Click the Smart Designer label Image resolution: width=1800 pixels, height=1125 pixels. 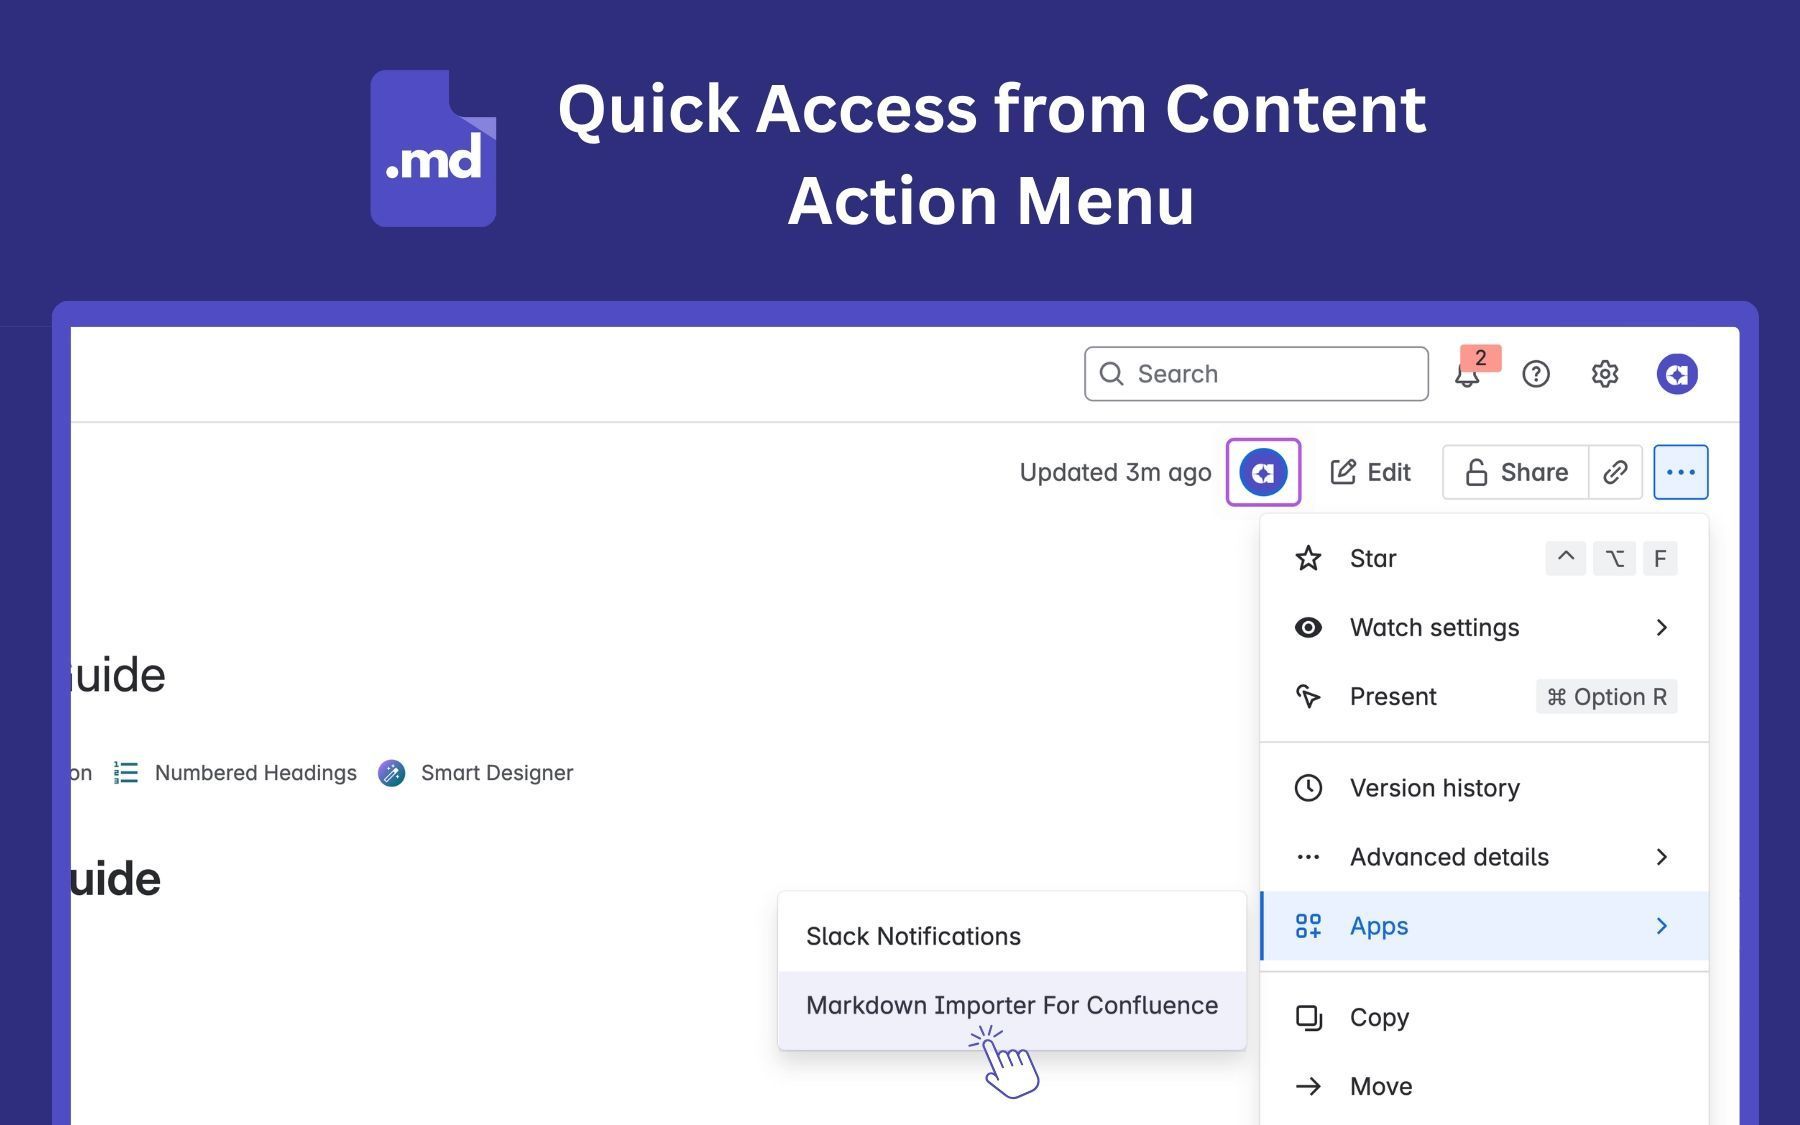point(497,773)
